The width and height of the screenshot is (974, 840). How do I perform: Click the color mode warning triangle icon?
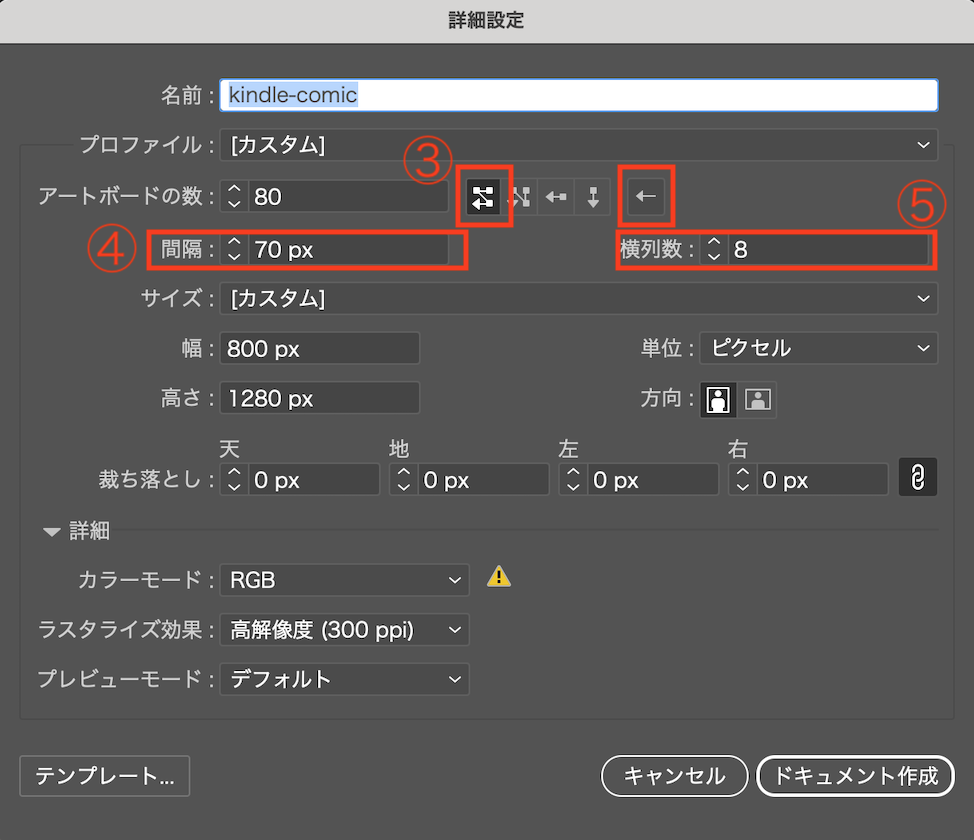pos(498,576)
